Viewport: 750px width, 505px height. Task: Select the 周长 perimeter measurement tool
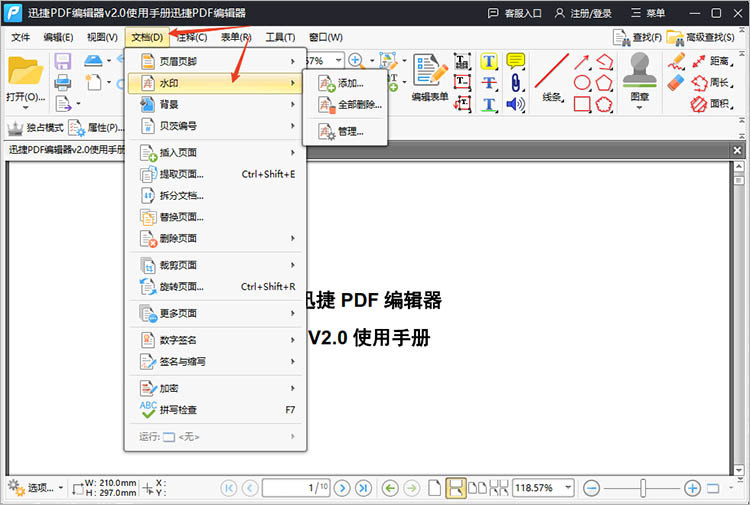coord(712,82)
